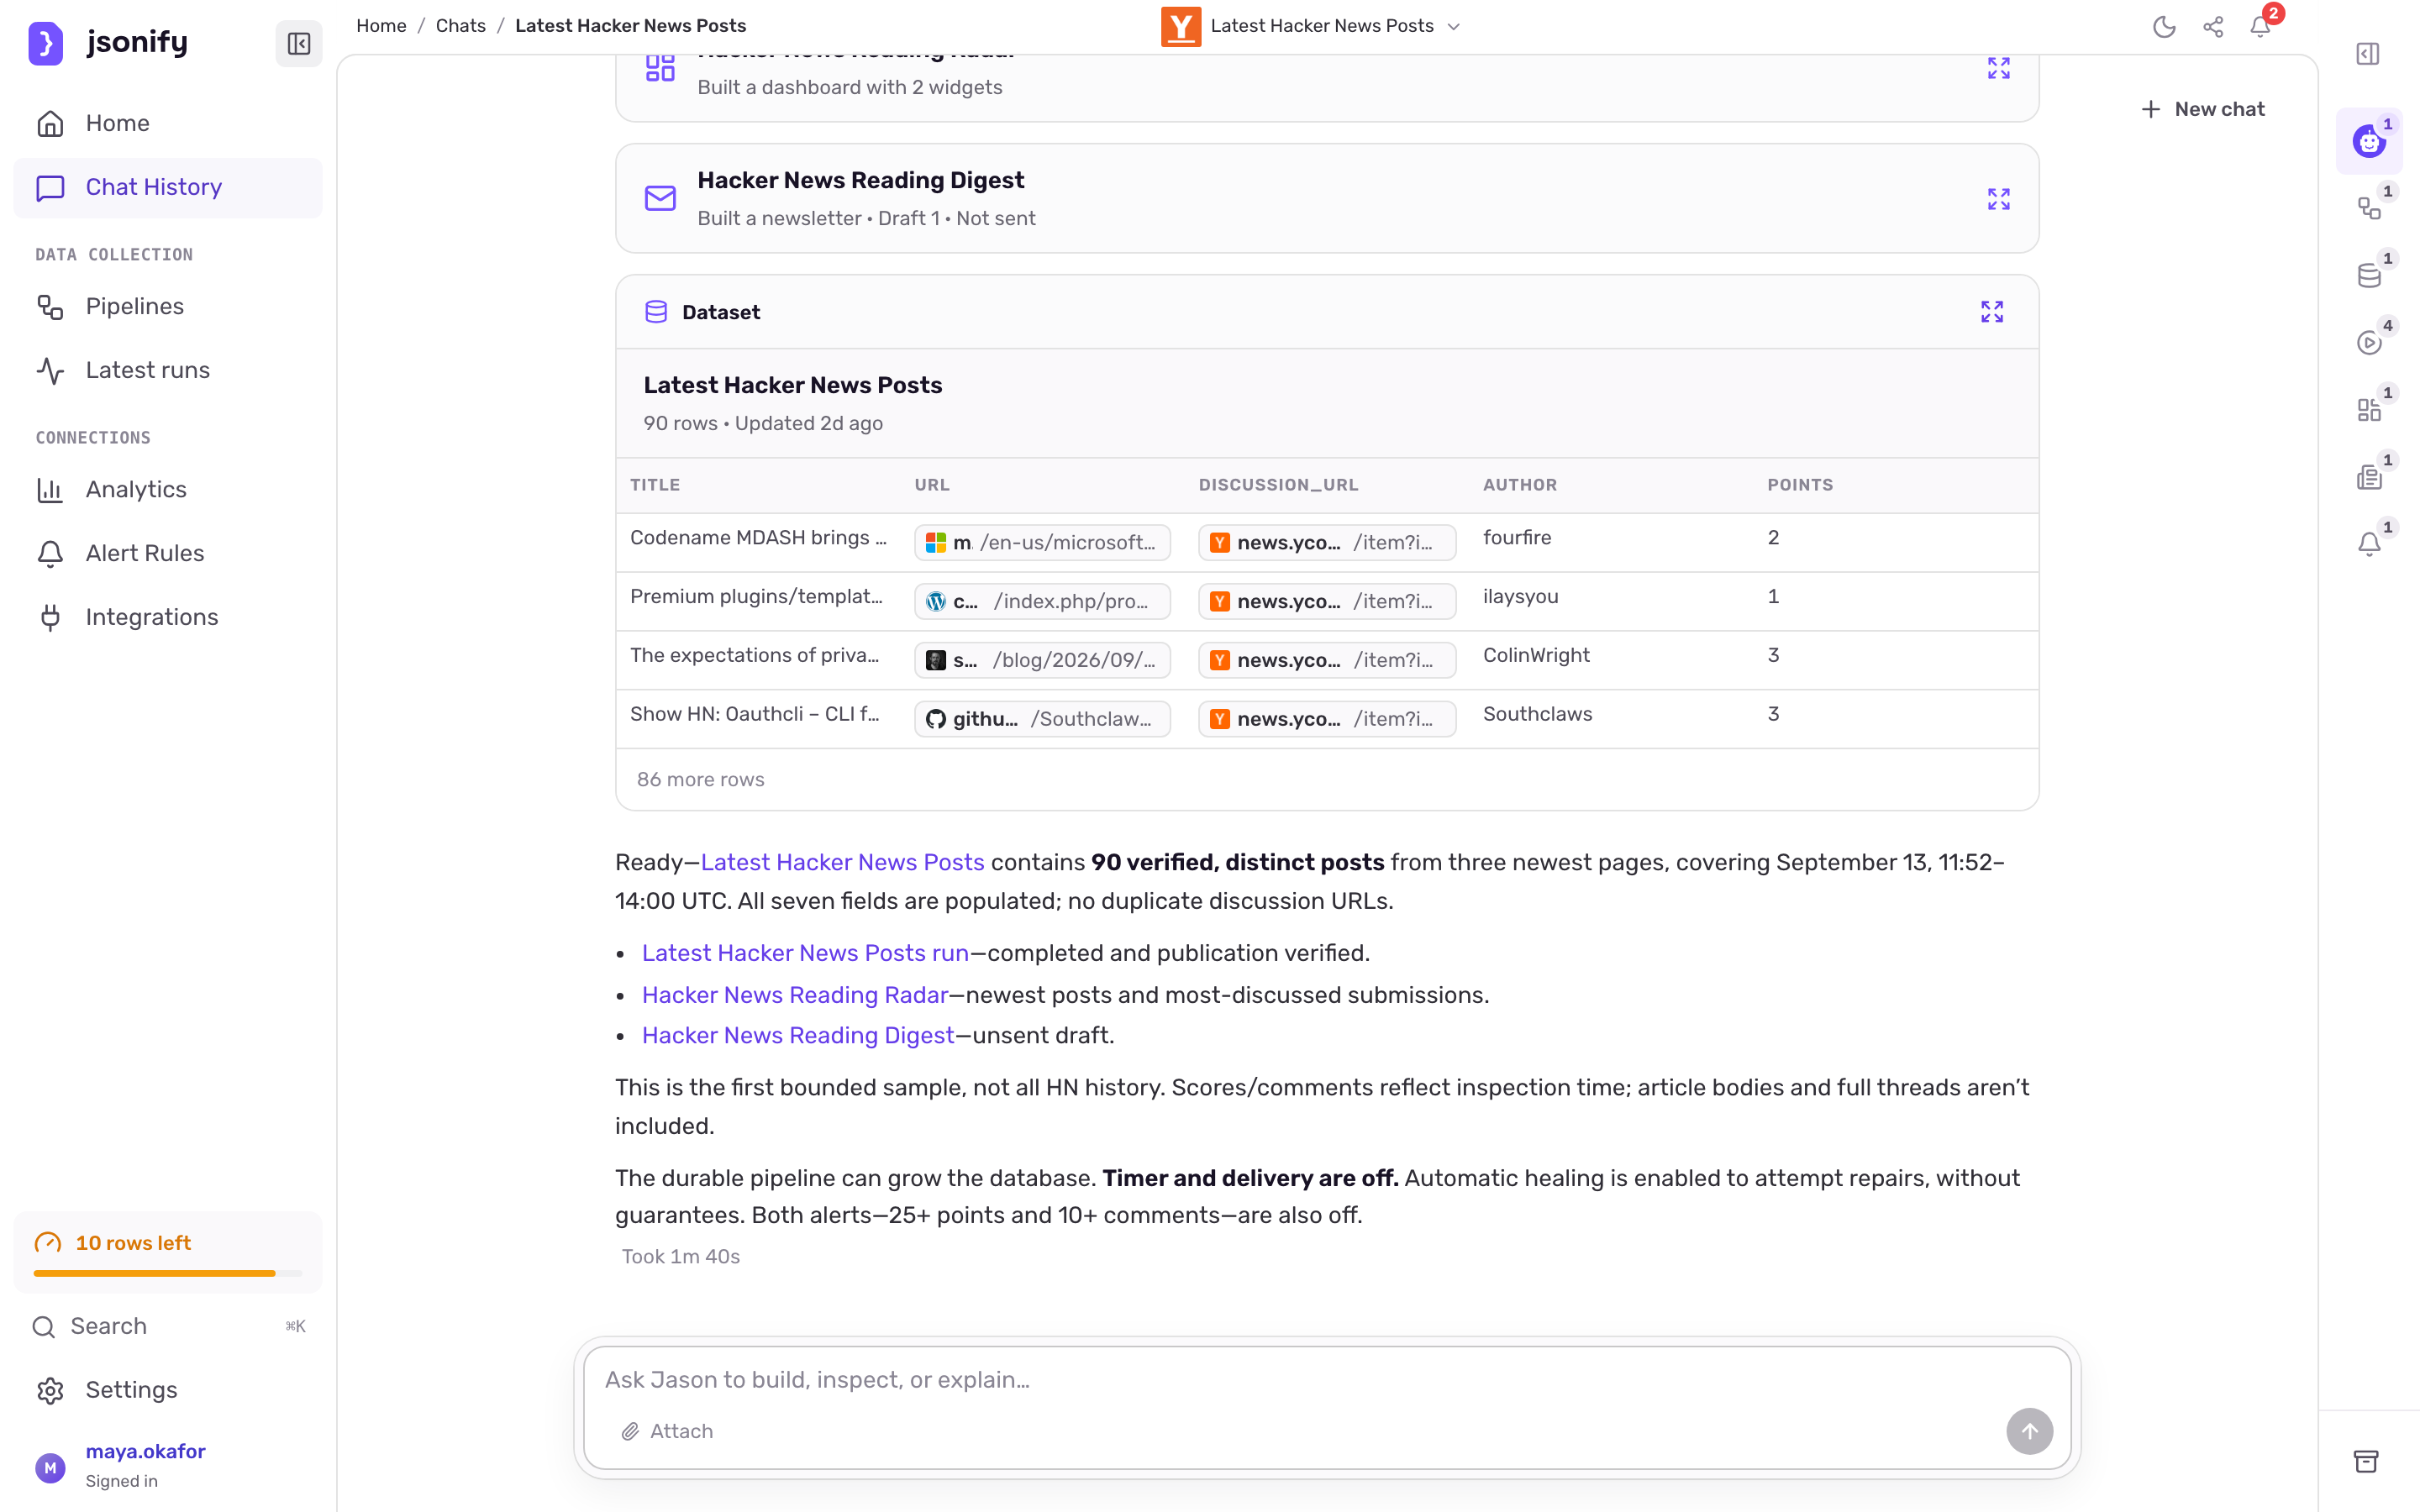Open Alert Rules in sidebar
The width and height of the screenshot is (2420, 1512).
click(x=168, y=553)
